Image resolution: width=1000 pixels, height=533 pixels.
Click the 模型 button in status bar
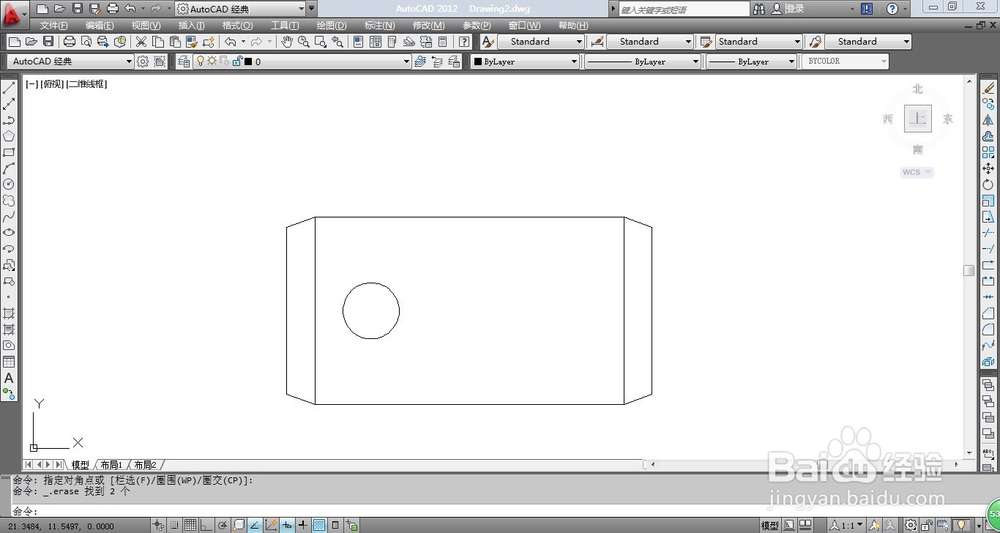click(x=770, y=525)
